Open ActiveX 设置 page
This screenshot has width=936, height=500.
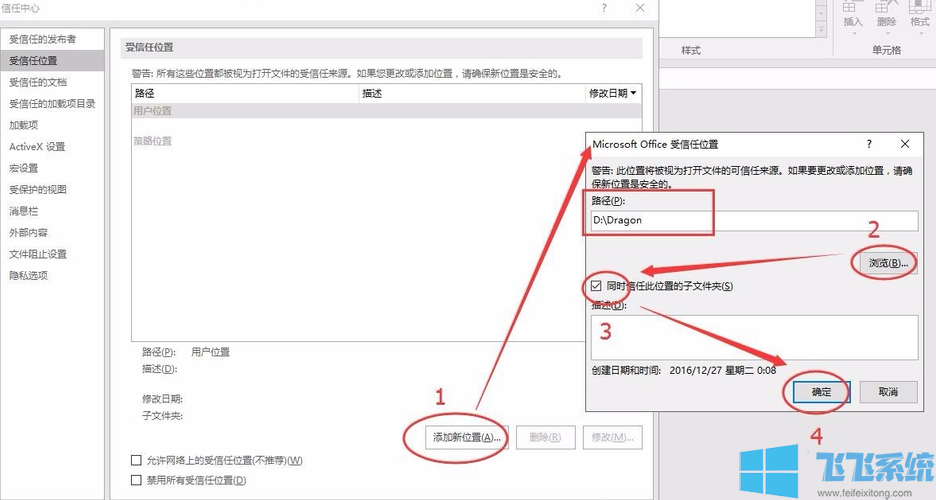coord(37,147)
